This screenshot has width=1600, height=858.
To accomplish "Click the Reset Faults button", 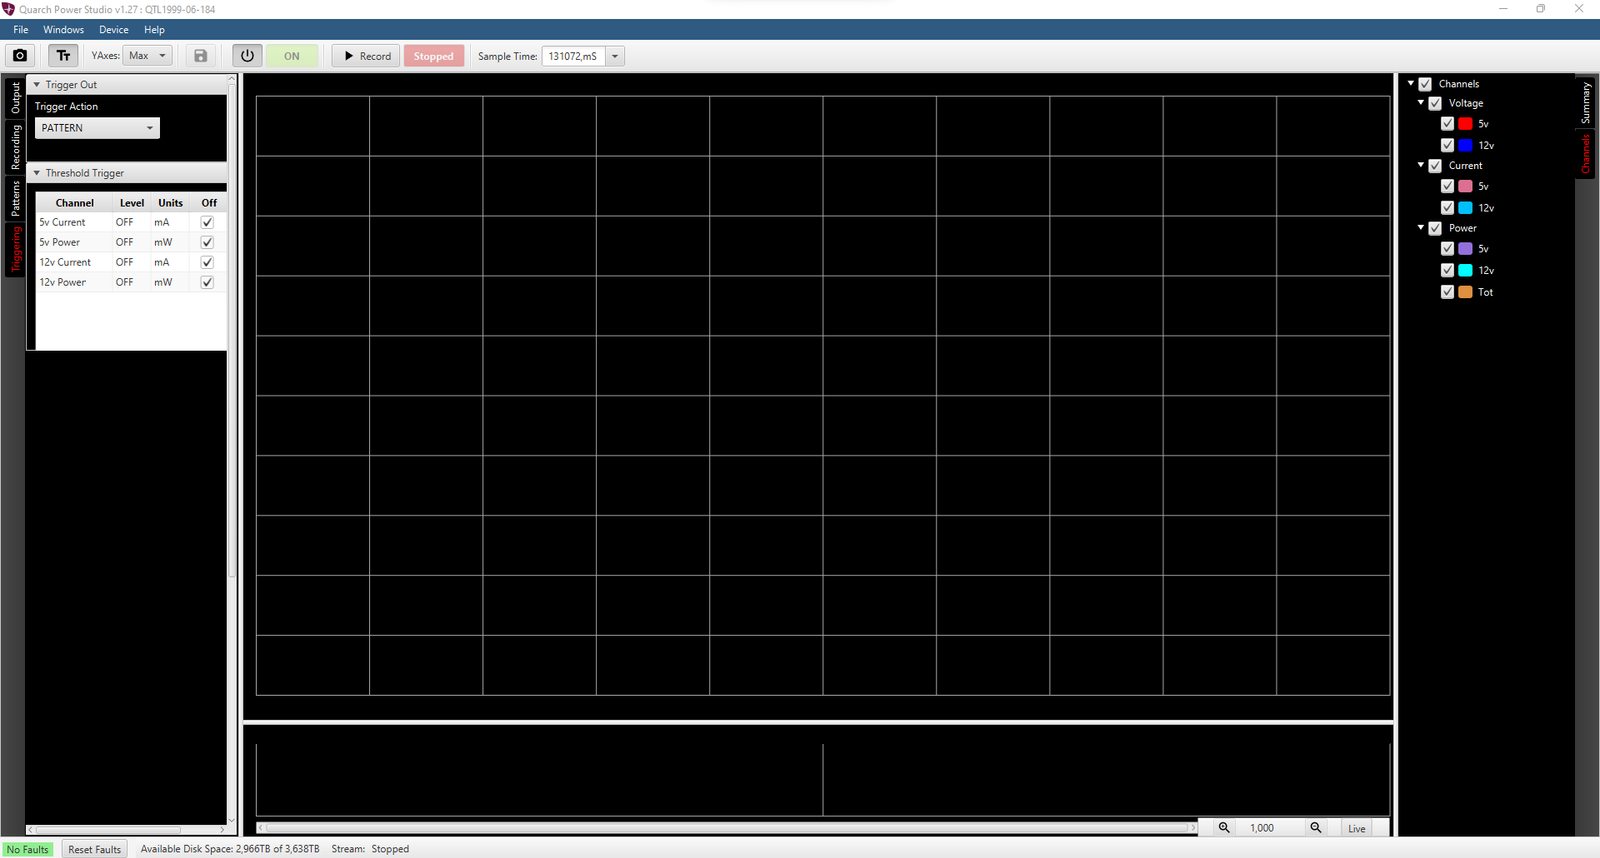I will pos(94,849).
